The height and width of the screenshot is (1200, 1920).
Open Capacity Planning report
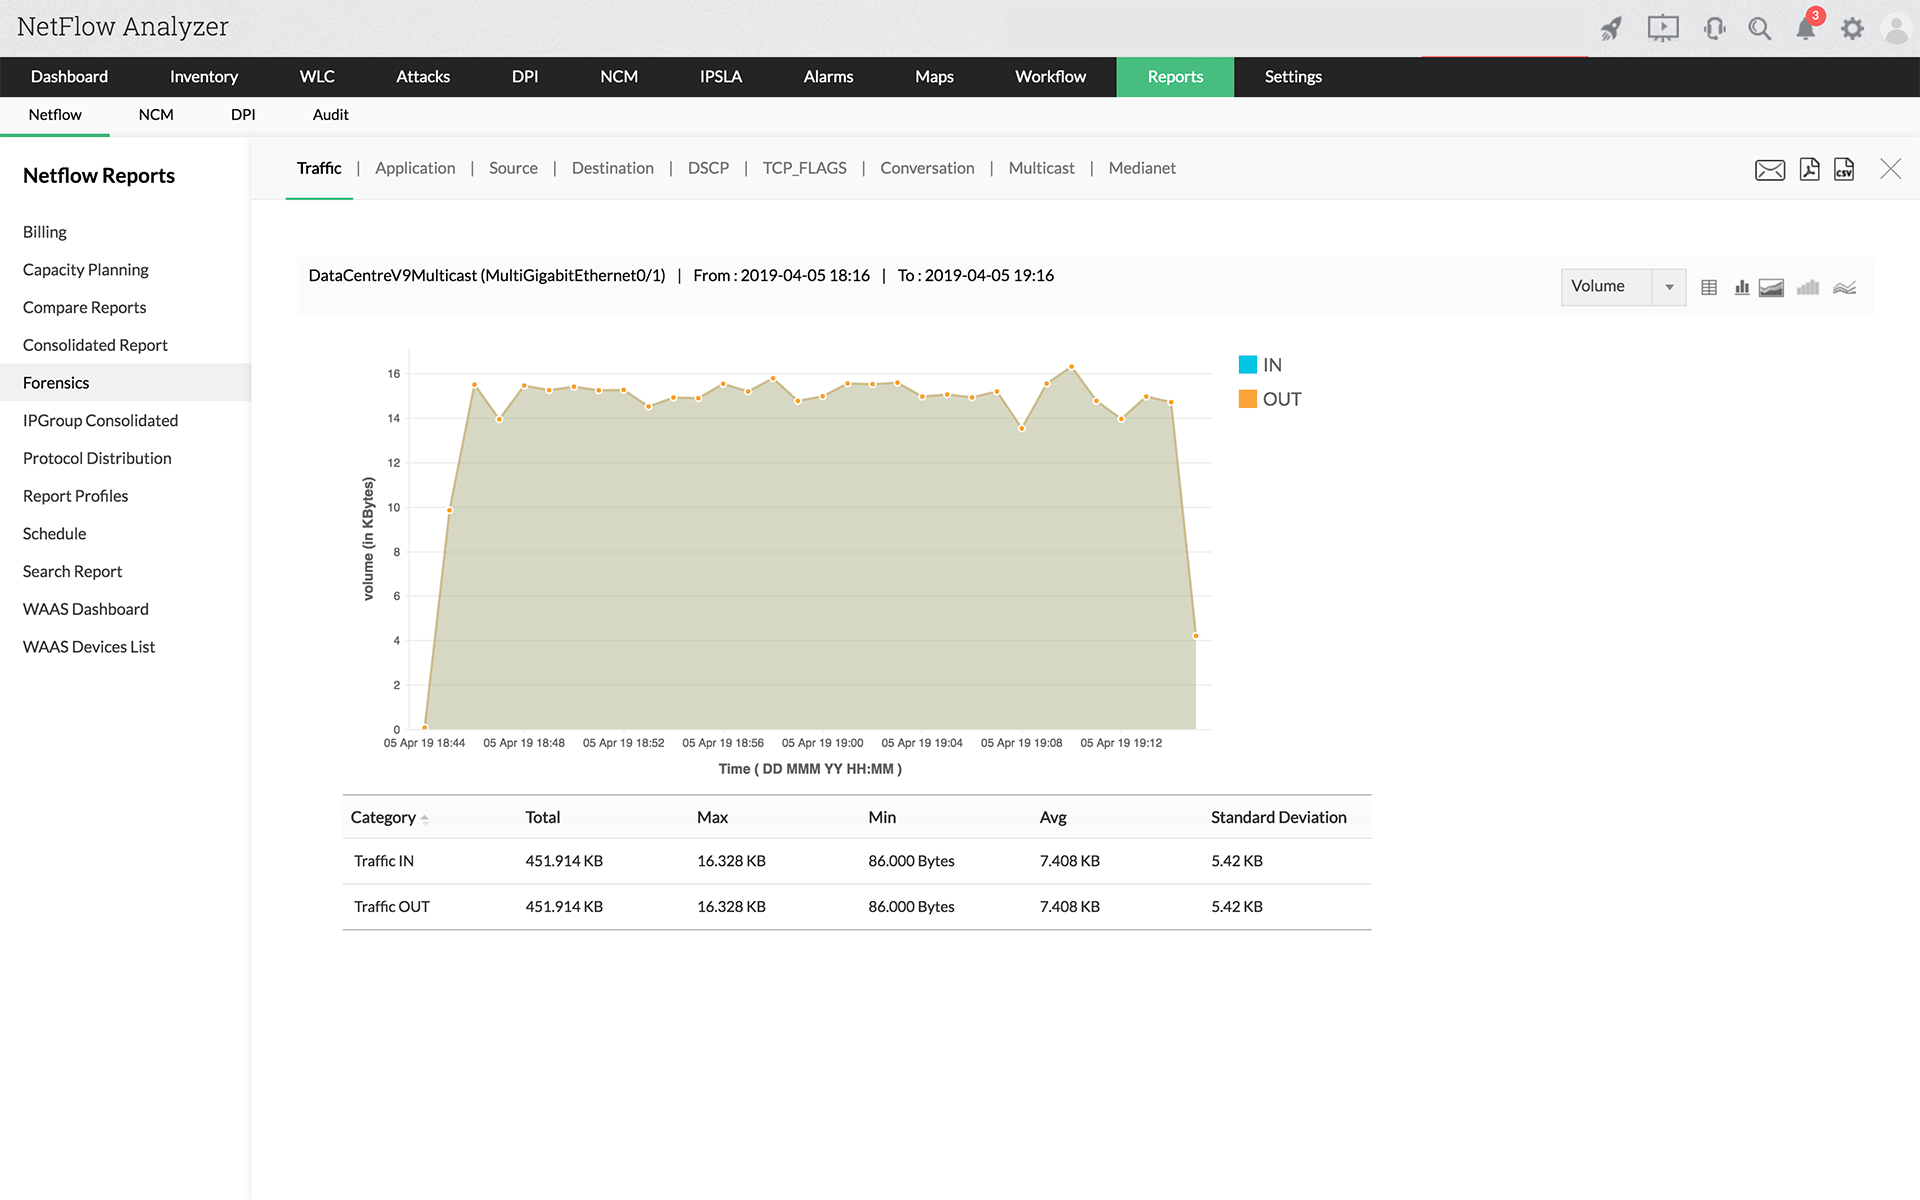coord(86,270)
